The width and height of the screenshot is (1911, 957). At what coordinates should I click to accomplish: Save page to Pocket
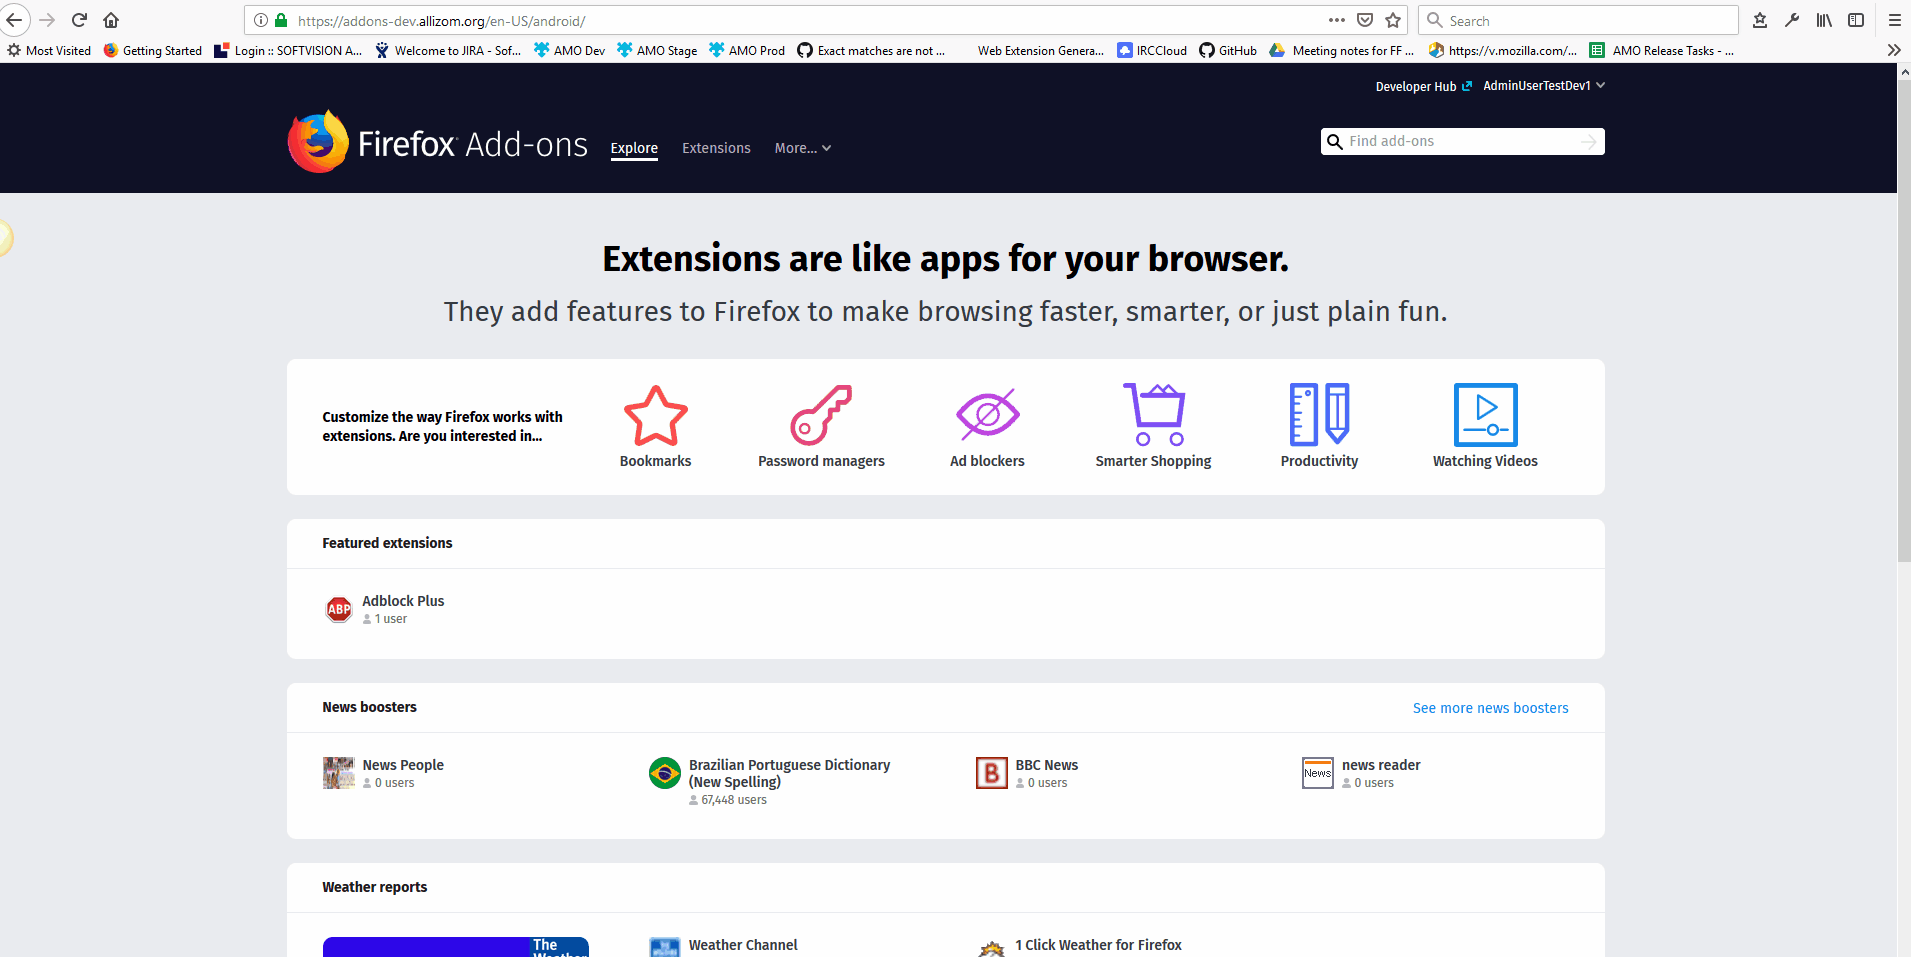coord(1365,20)
